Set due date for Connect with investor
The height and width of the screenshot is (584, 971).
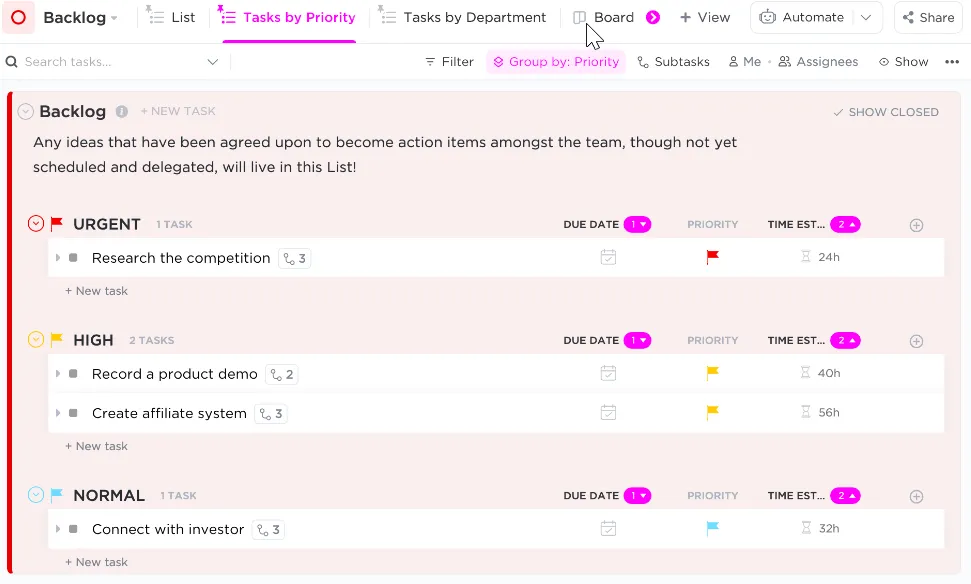pos(608,528)
